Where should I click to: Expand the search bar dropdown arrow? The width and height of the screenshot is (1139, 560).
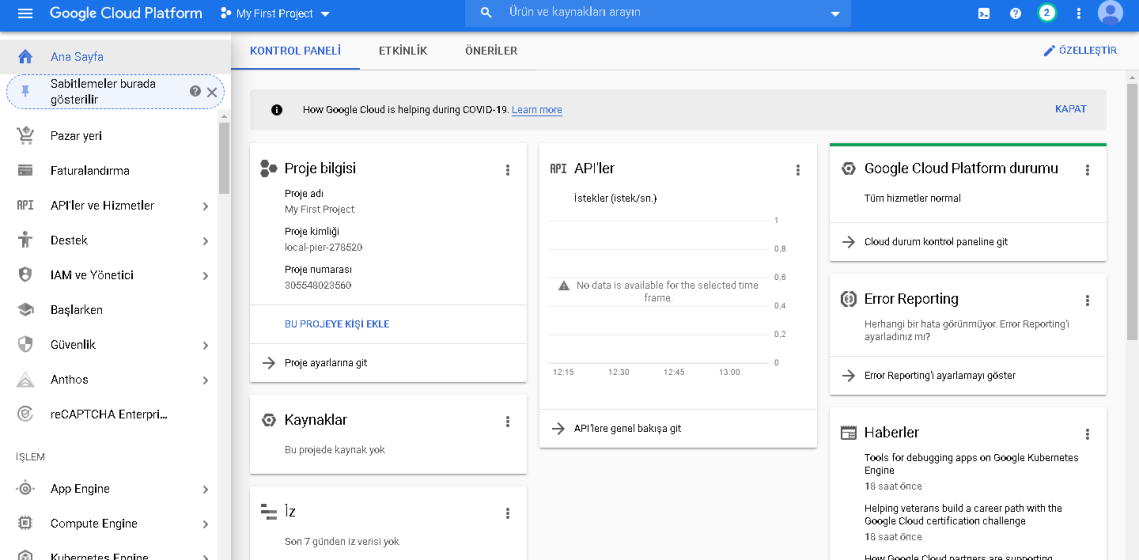(835, 14)
